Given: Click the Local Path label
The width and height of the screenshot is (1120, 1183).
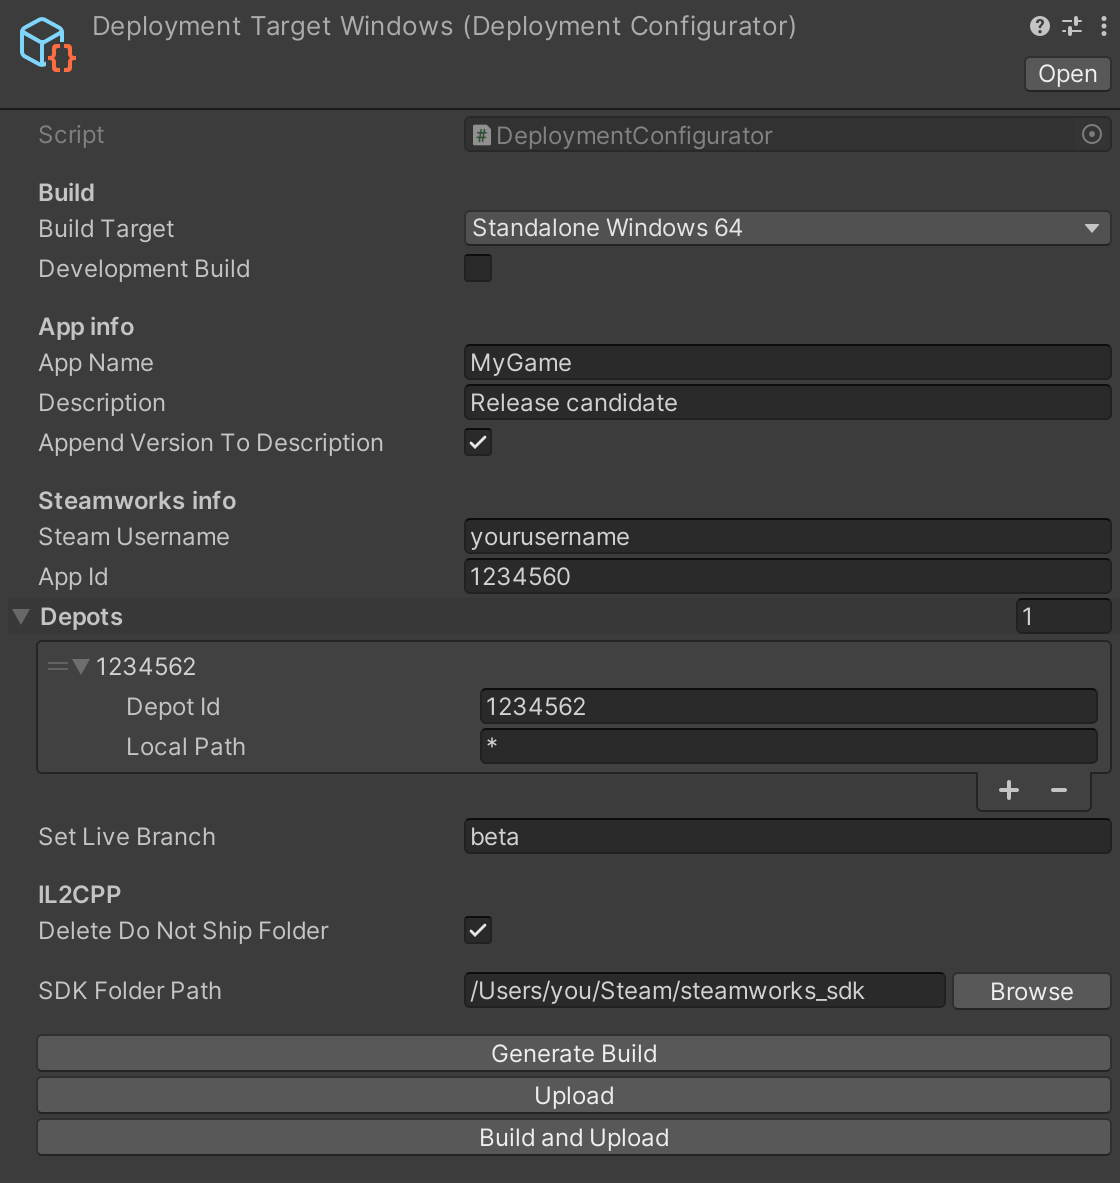Looking at the screenshot, I should coord(186,747).
